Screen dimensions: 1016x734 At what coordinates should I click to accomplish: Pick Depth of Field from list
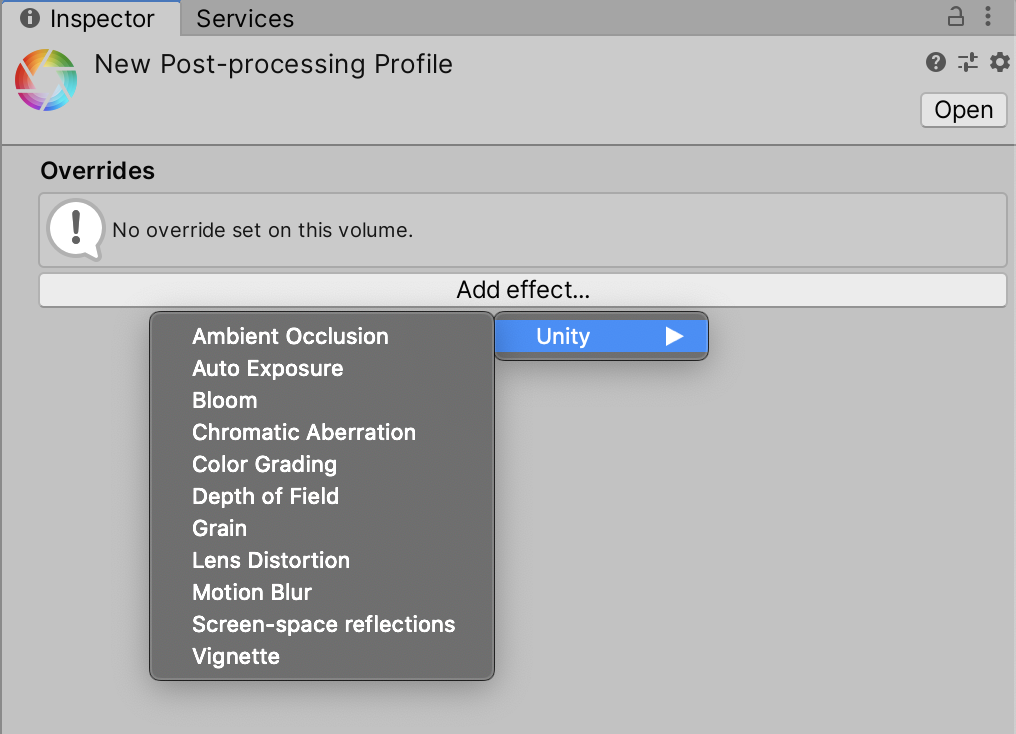(265, 496)
